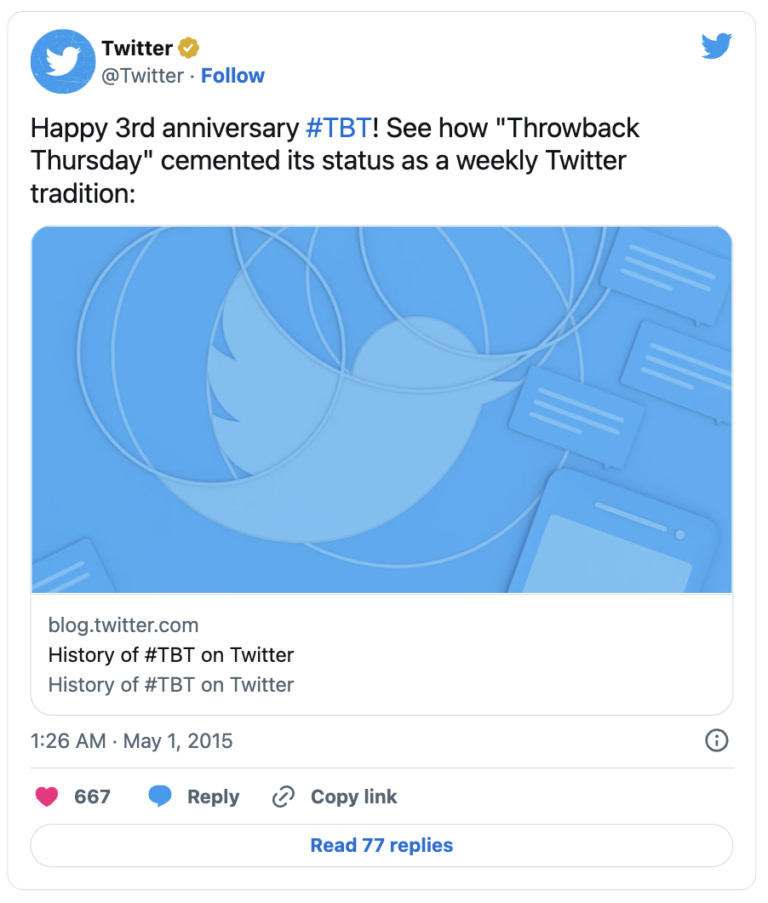The image size is (768, 903).
Task: Open the 1:26 AM · May 1, 2015 timestamp
Action: click(132, 741)
